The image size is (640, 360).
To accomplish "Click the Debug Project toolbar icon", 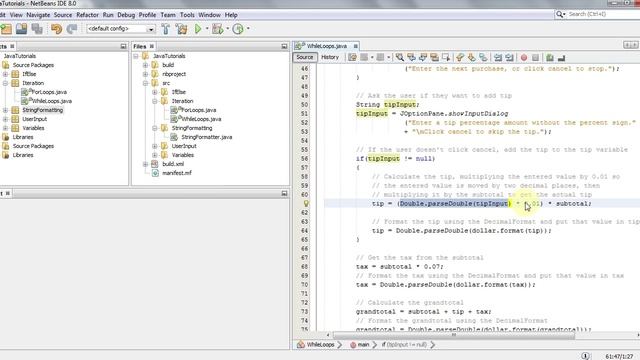I will pyautogui.click(x=218, y=29).
